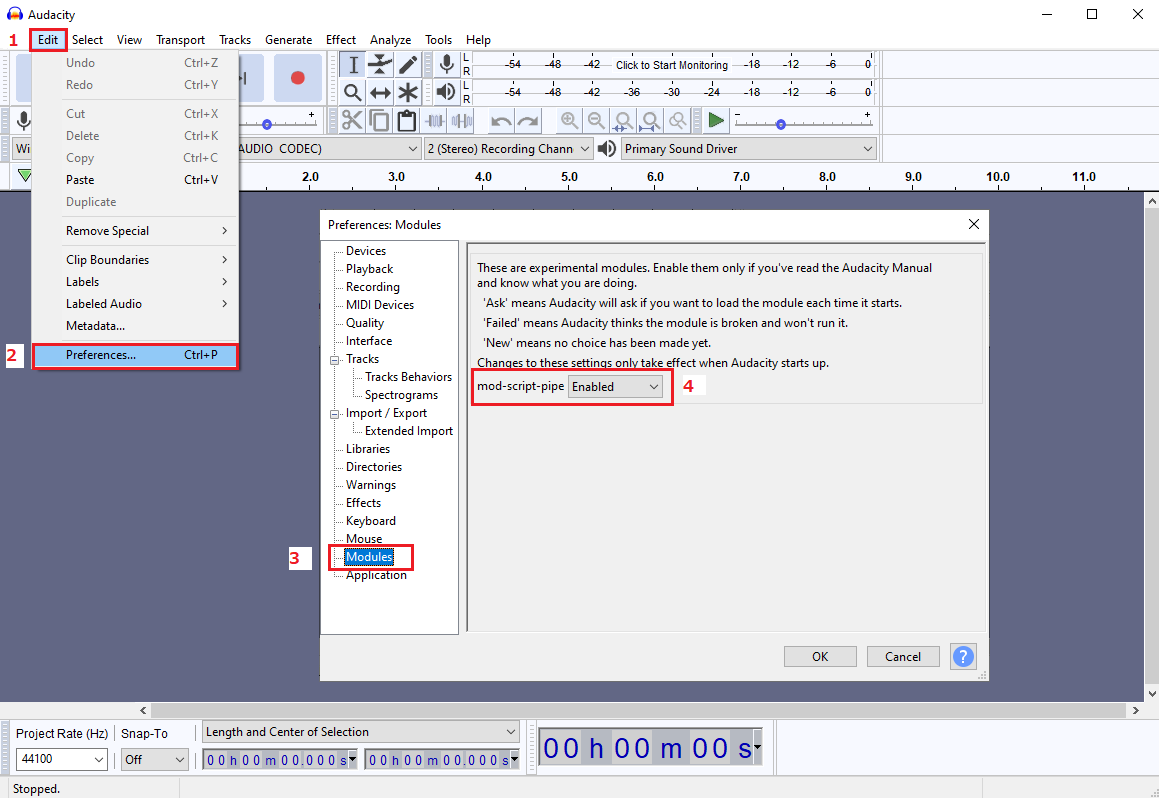Screen dimensions: 1159x798
Task: Open the mod-script-pipe Enabled dropdown
Action: pos(615,386)
